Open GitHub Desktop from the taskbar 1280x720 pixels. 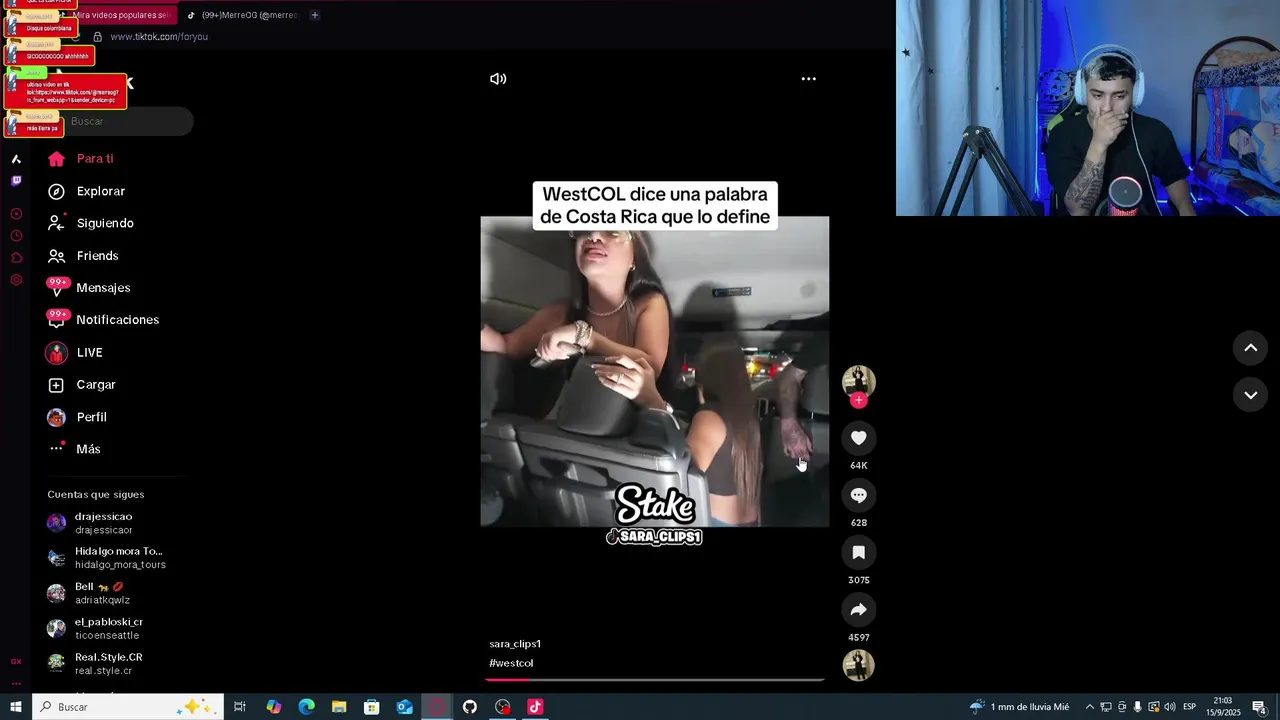click(x=470, y=707)
